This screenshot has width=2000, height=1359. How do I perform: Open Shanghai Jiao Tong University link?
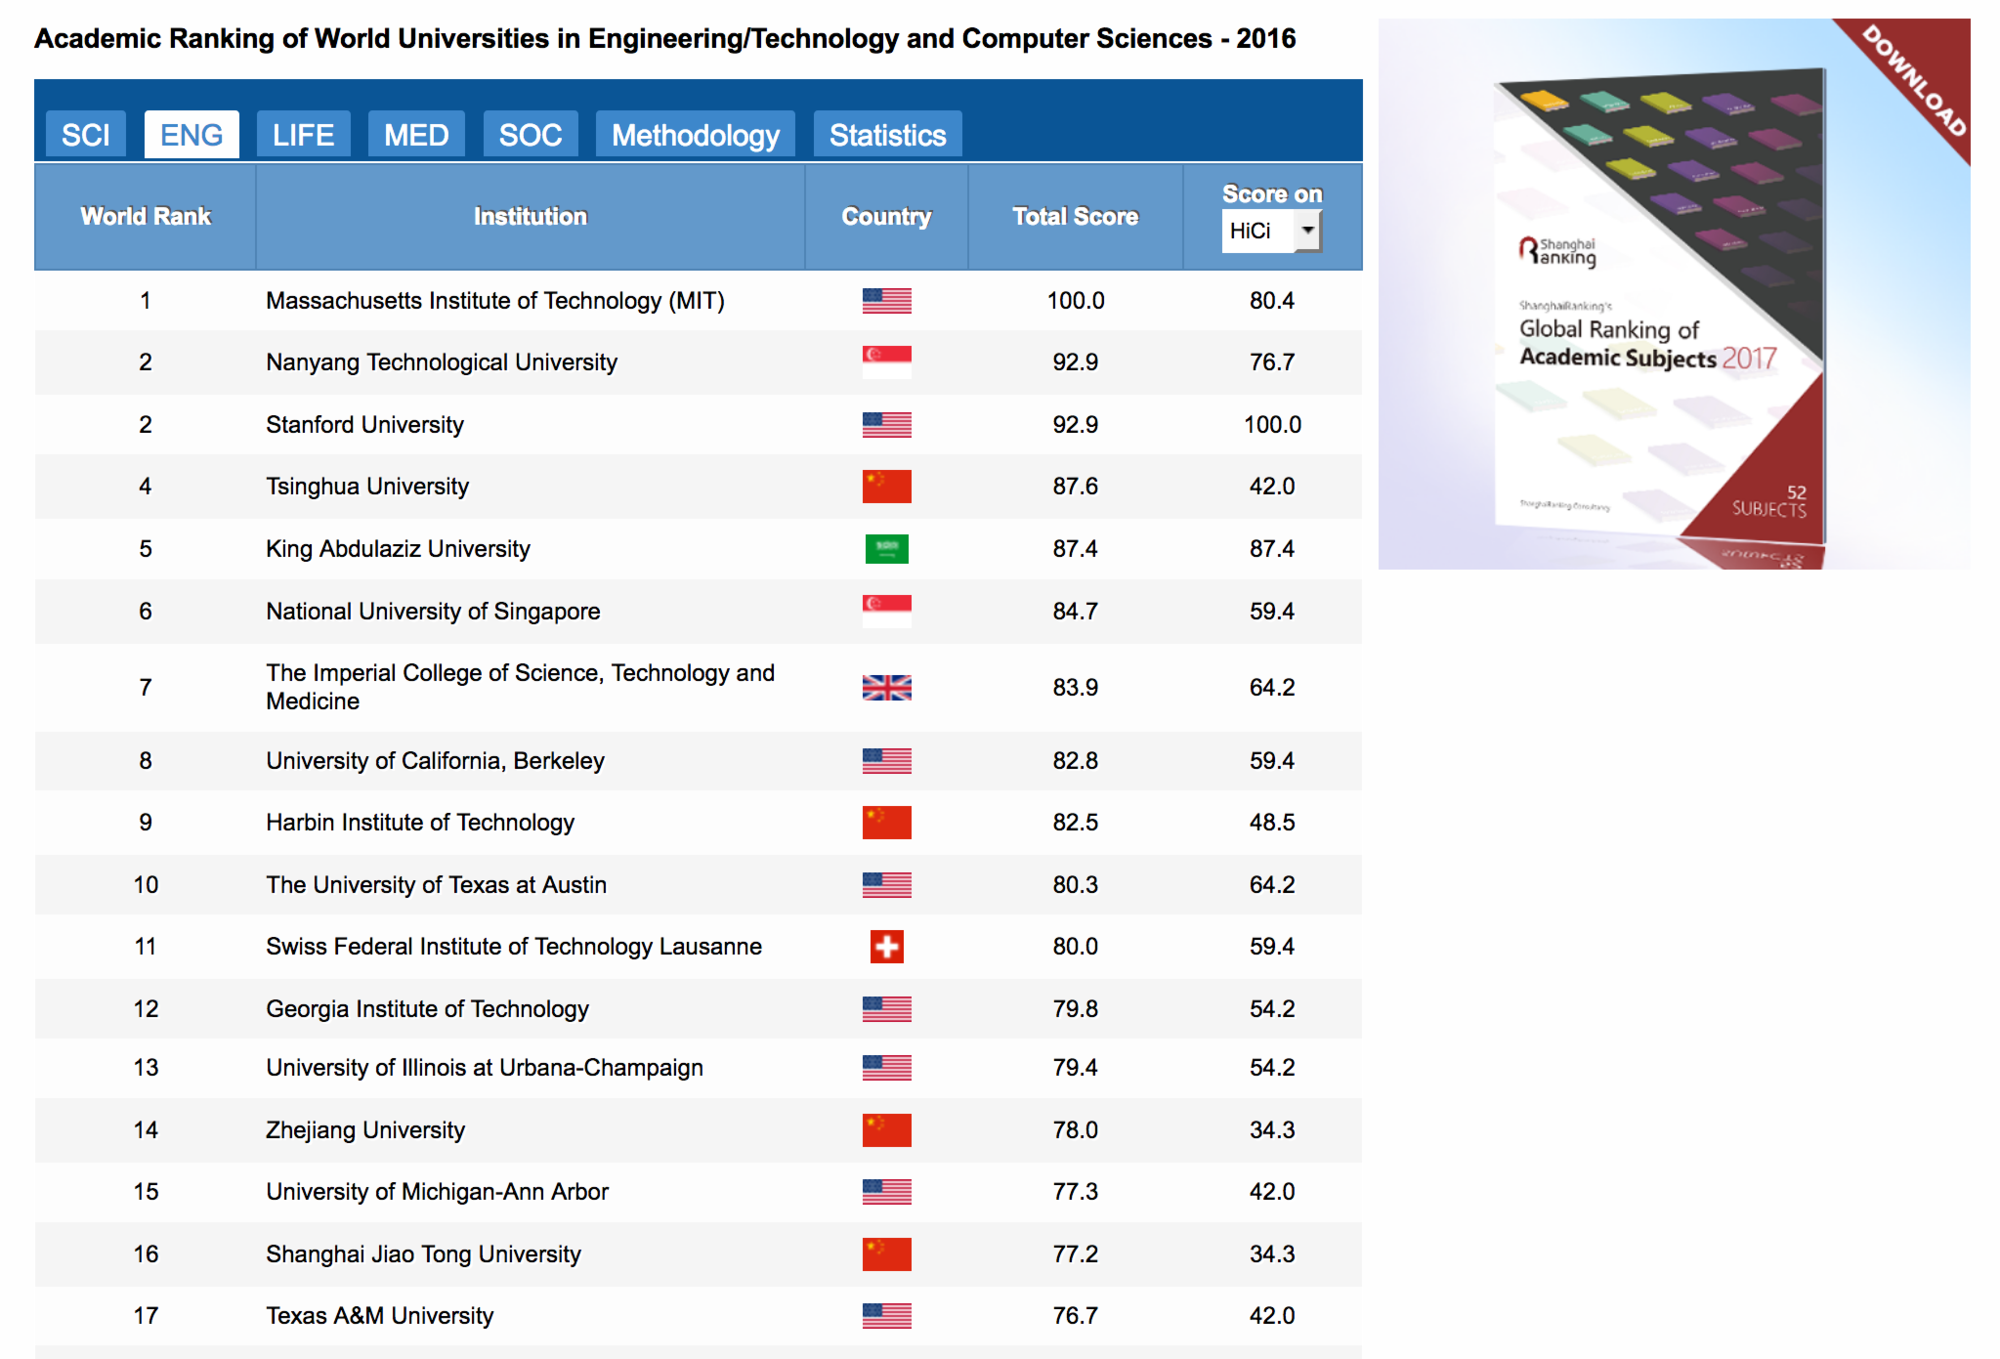pyautogui.click(x=423, y=1254)
